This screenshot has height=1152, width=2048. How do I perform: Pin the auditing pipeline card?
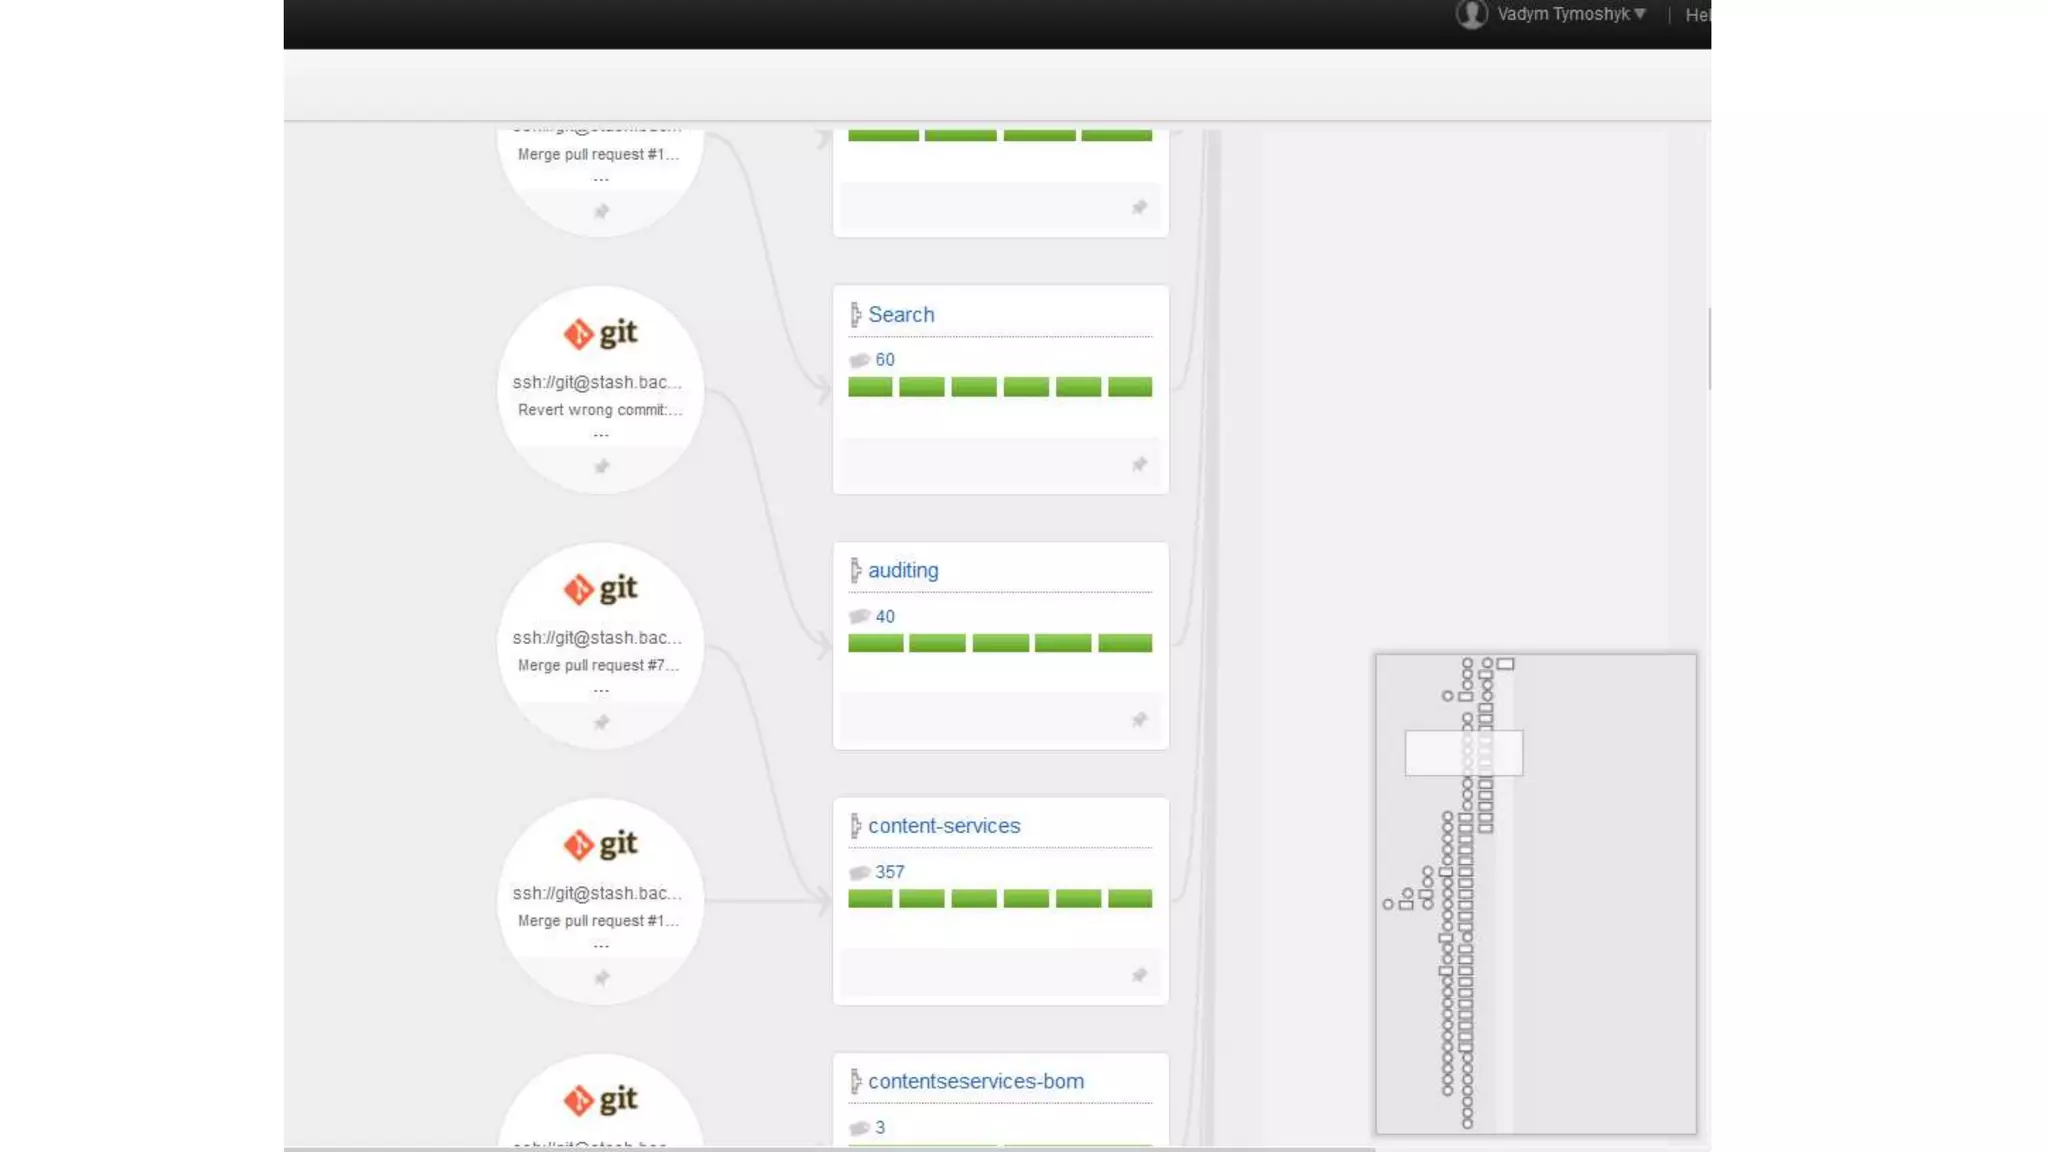1139,720
